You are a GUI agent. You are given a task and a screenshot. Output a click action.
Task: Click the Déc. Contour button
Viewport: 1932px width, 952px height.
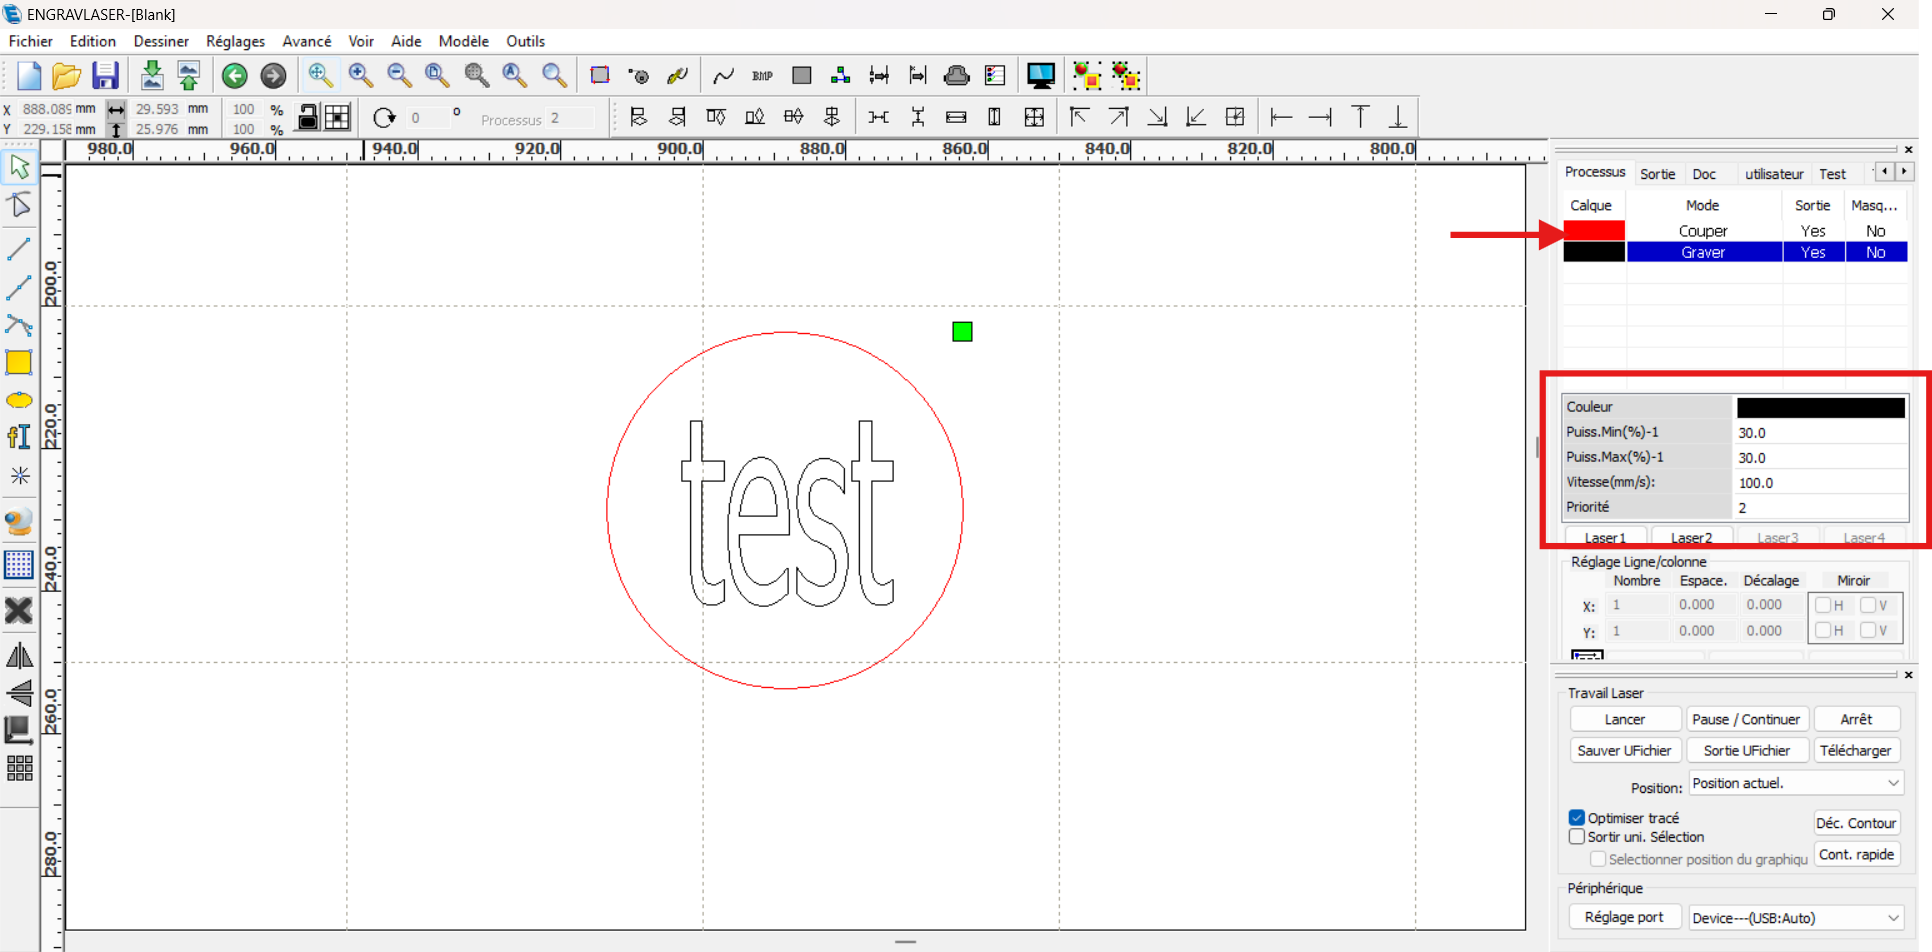[x=1856, y=823]
